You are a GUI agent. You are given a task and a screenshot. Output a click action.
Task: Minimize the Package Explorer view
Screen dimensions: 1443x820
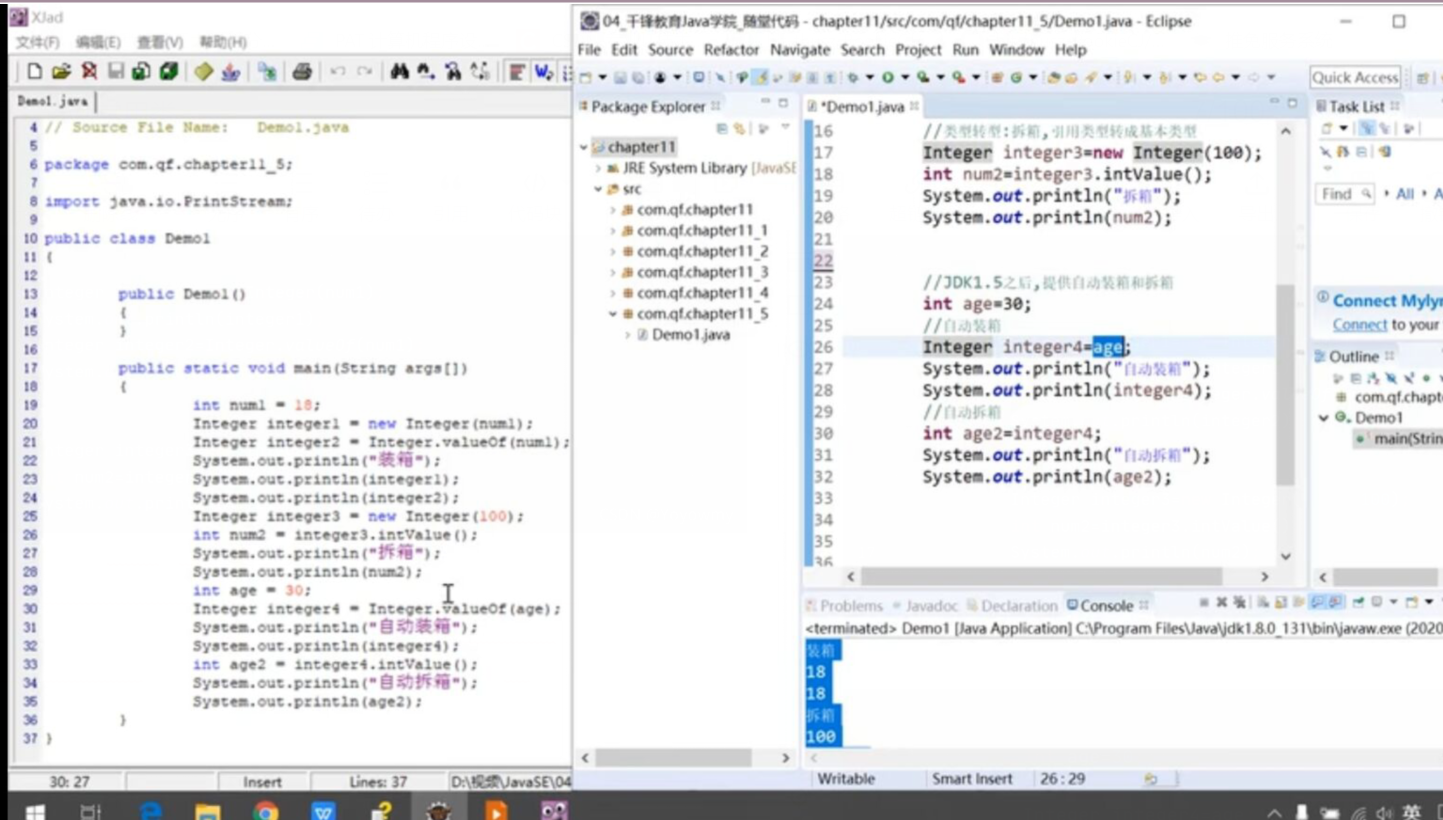click(765, 103)
